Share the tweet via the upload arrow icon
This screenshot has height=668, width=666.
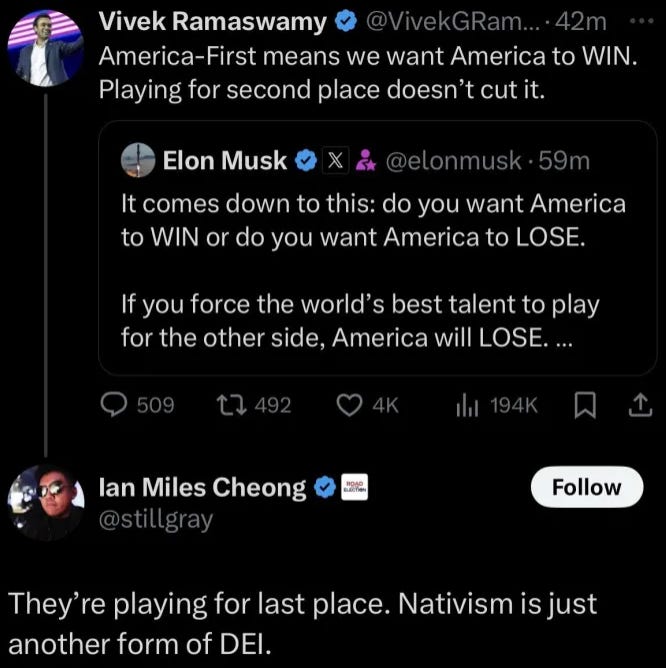click(640, 405)
